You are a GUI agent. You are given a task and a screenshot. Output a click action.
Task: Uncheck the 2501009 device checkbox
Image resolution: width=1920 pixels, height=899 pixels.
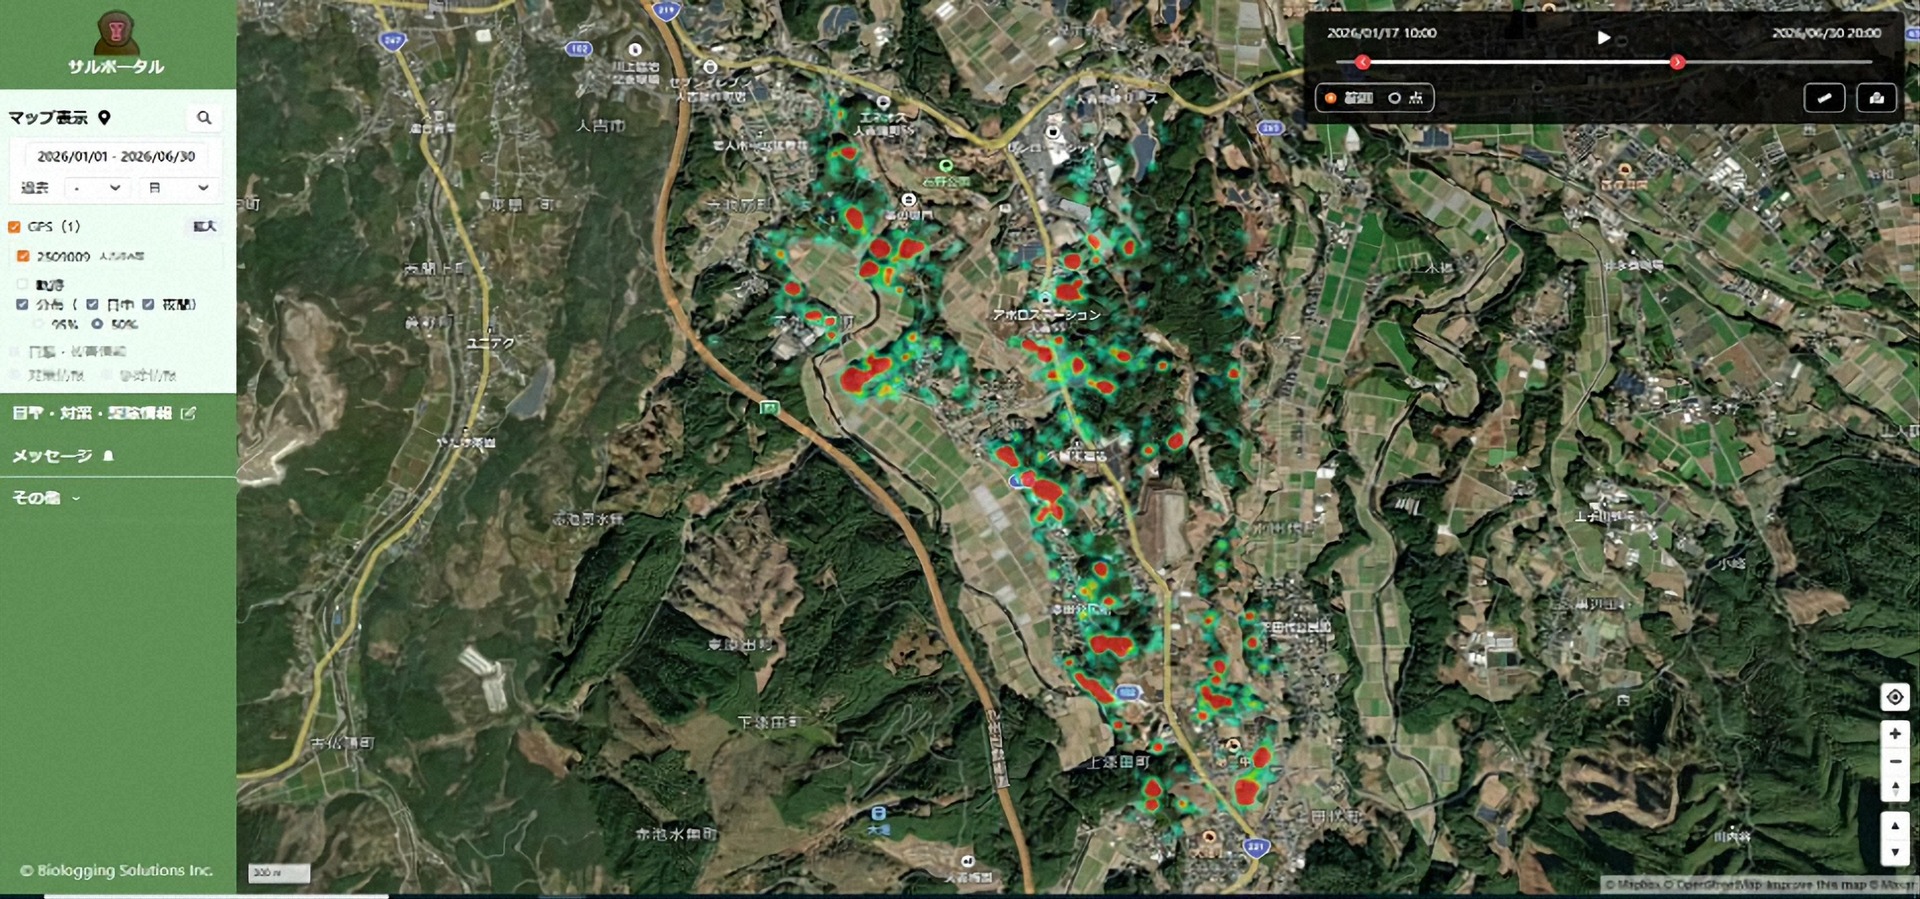[x=23, y=256]
